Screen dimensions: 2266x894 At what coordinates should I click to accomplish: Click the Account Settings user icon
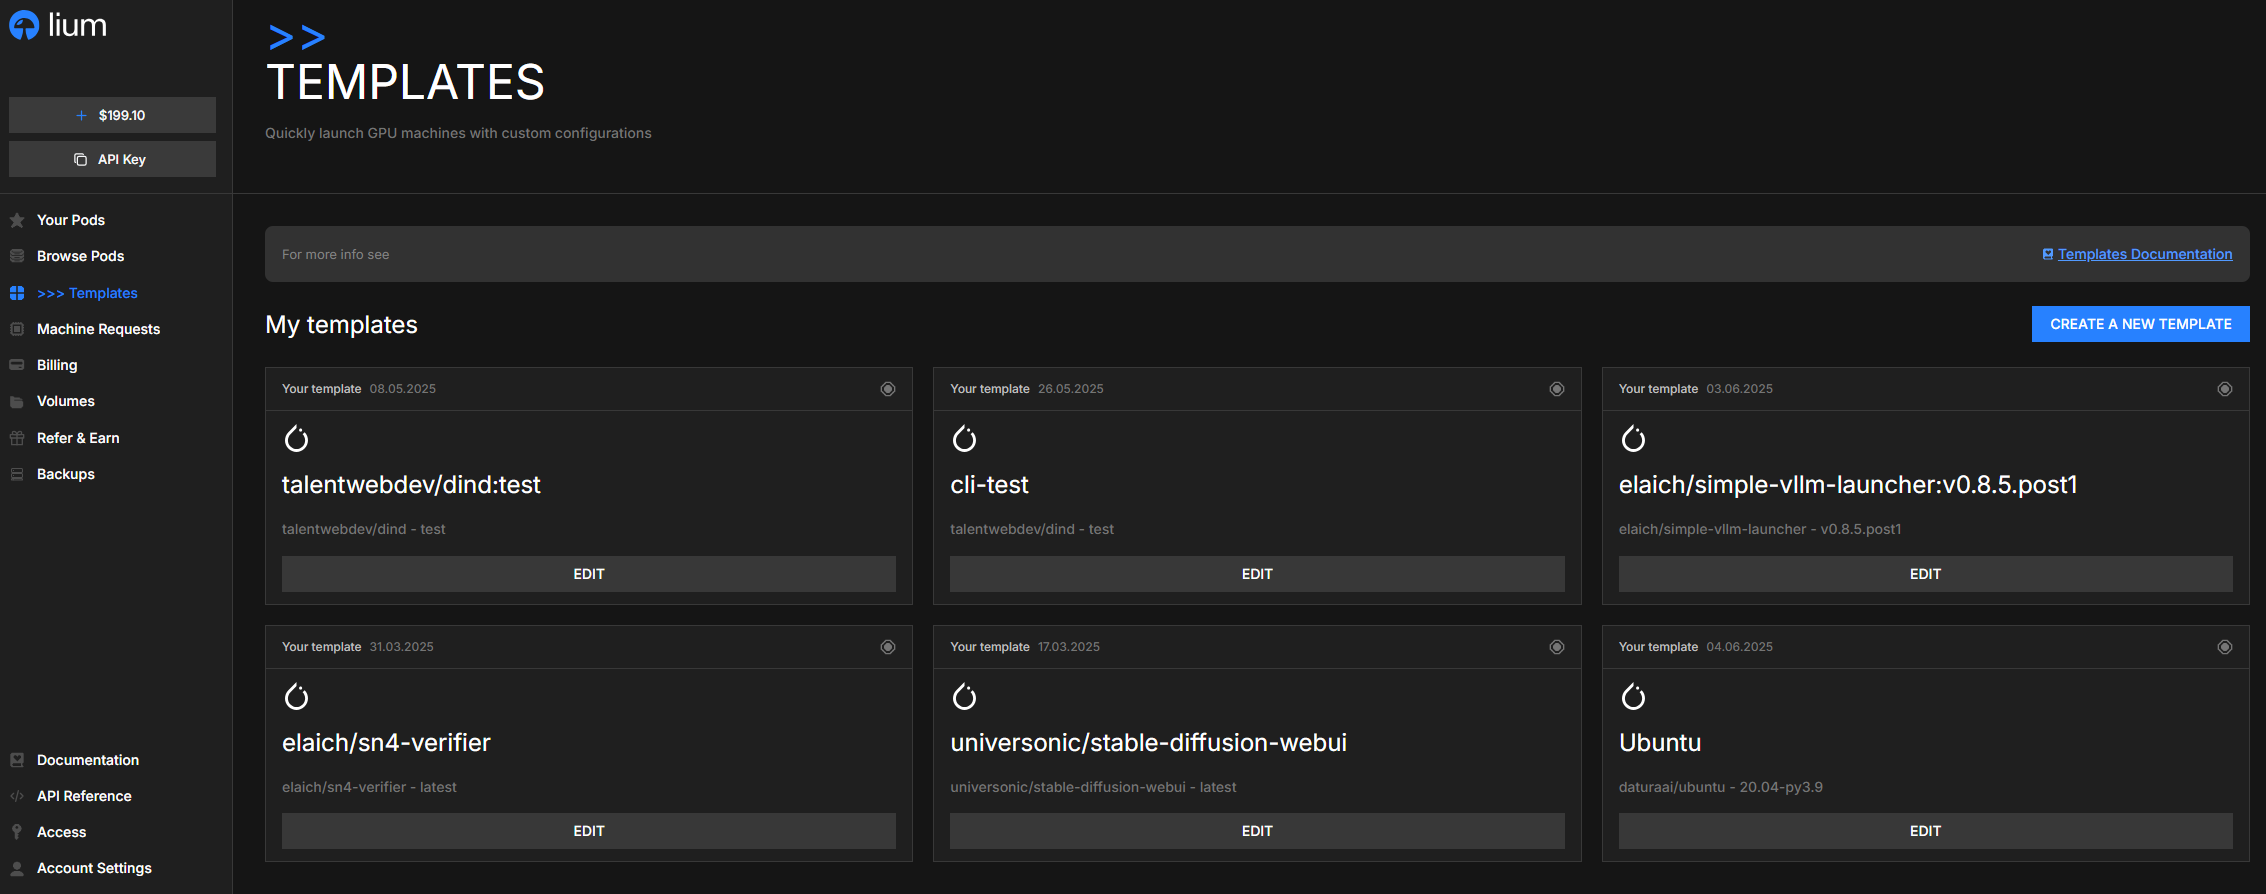pyautogui.click(x=17, y=868)
